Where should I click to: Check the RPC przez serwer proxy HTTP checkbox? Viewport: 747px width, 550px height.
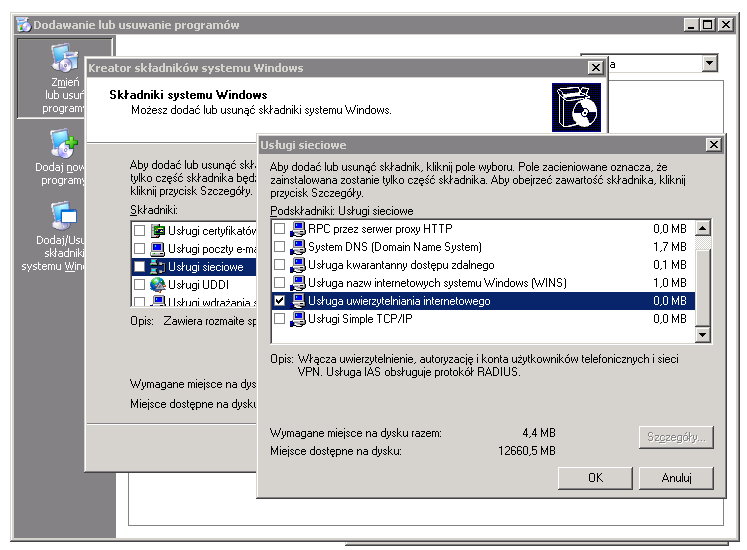point(280,229)
